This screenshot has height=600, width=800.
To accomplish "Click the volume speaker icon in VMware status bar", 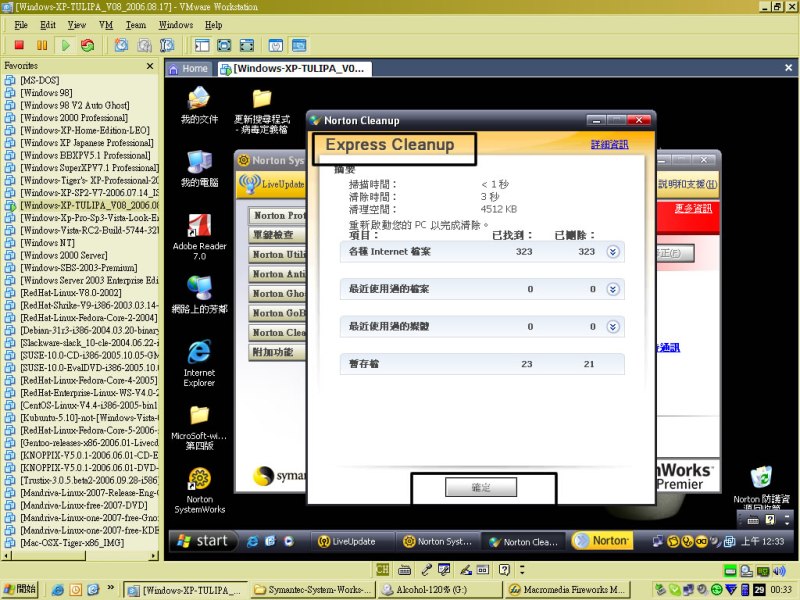I will 779,570.
